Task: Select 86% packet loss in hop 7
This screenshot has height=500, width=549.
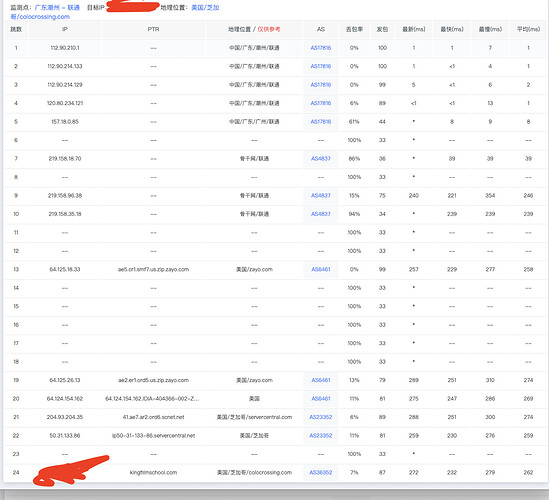Action: (354, 159)
